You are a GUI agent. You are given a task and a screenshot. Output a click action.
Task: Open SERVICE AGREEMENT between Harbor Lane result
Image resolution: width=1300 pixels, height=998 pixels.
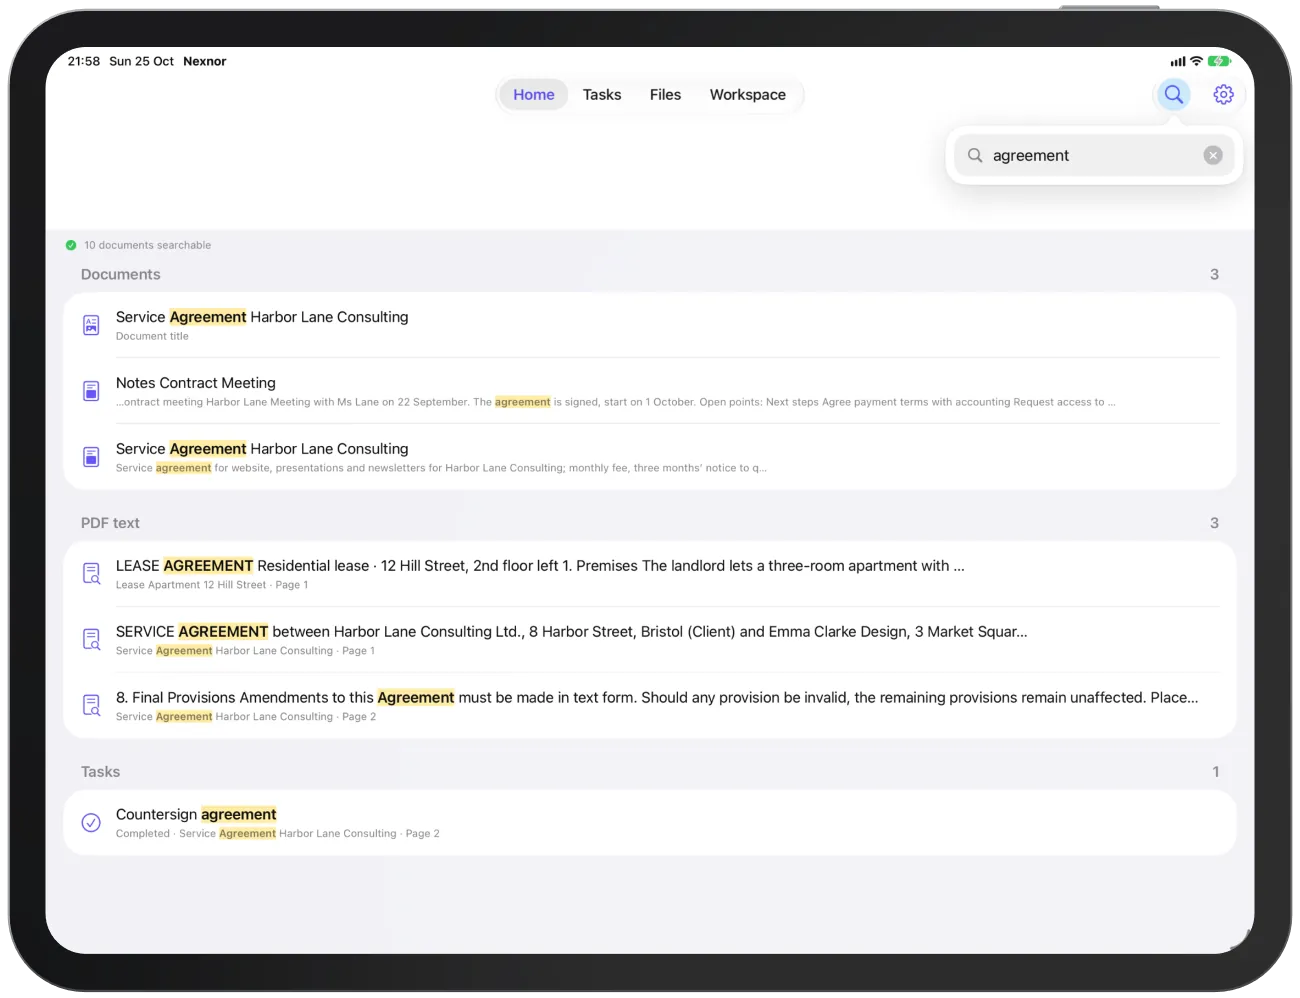[650, 640]
